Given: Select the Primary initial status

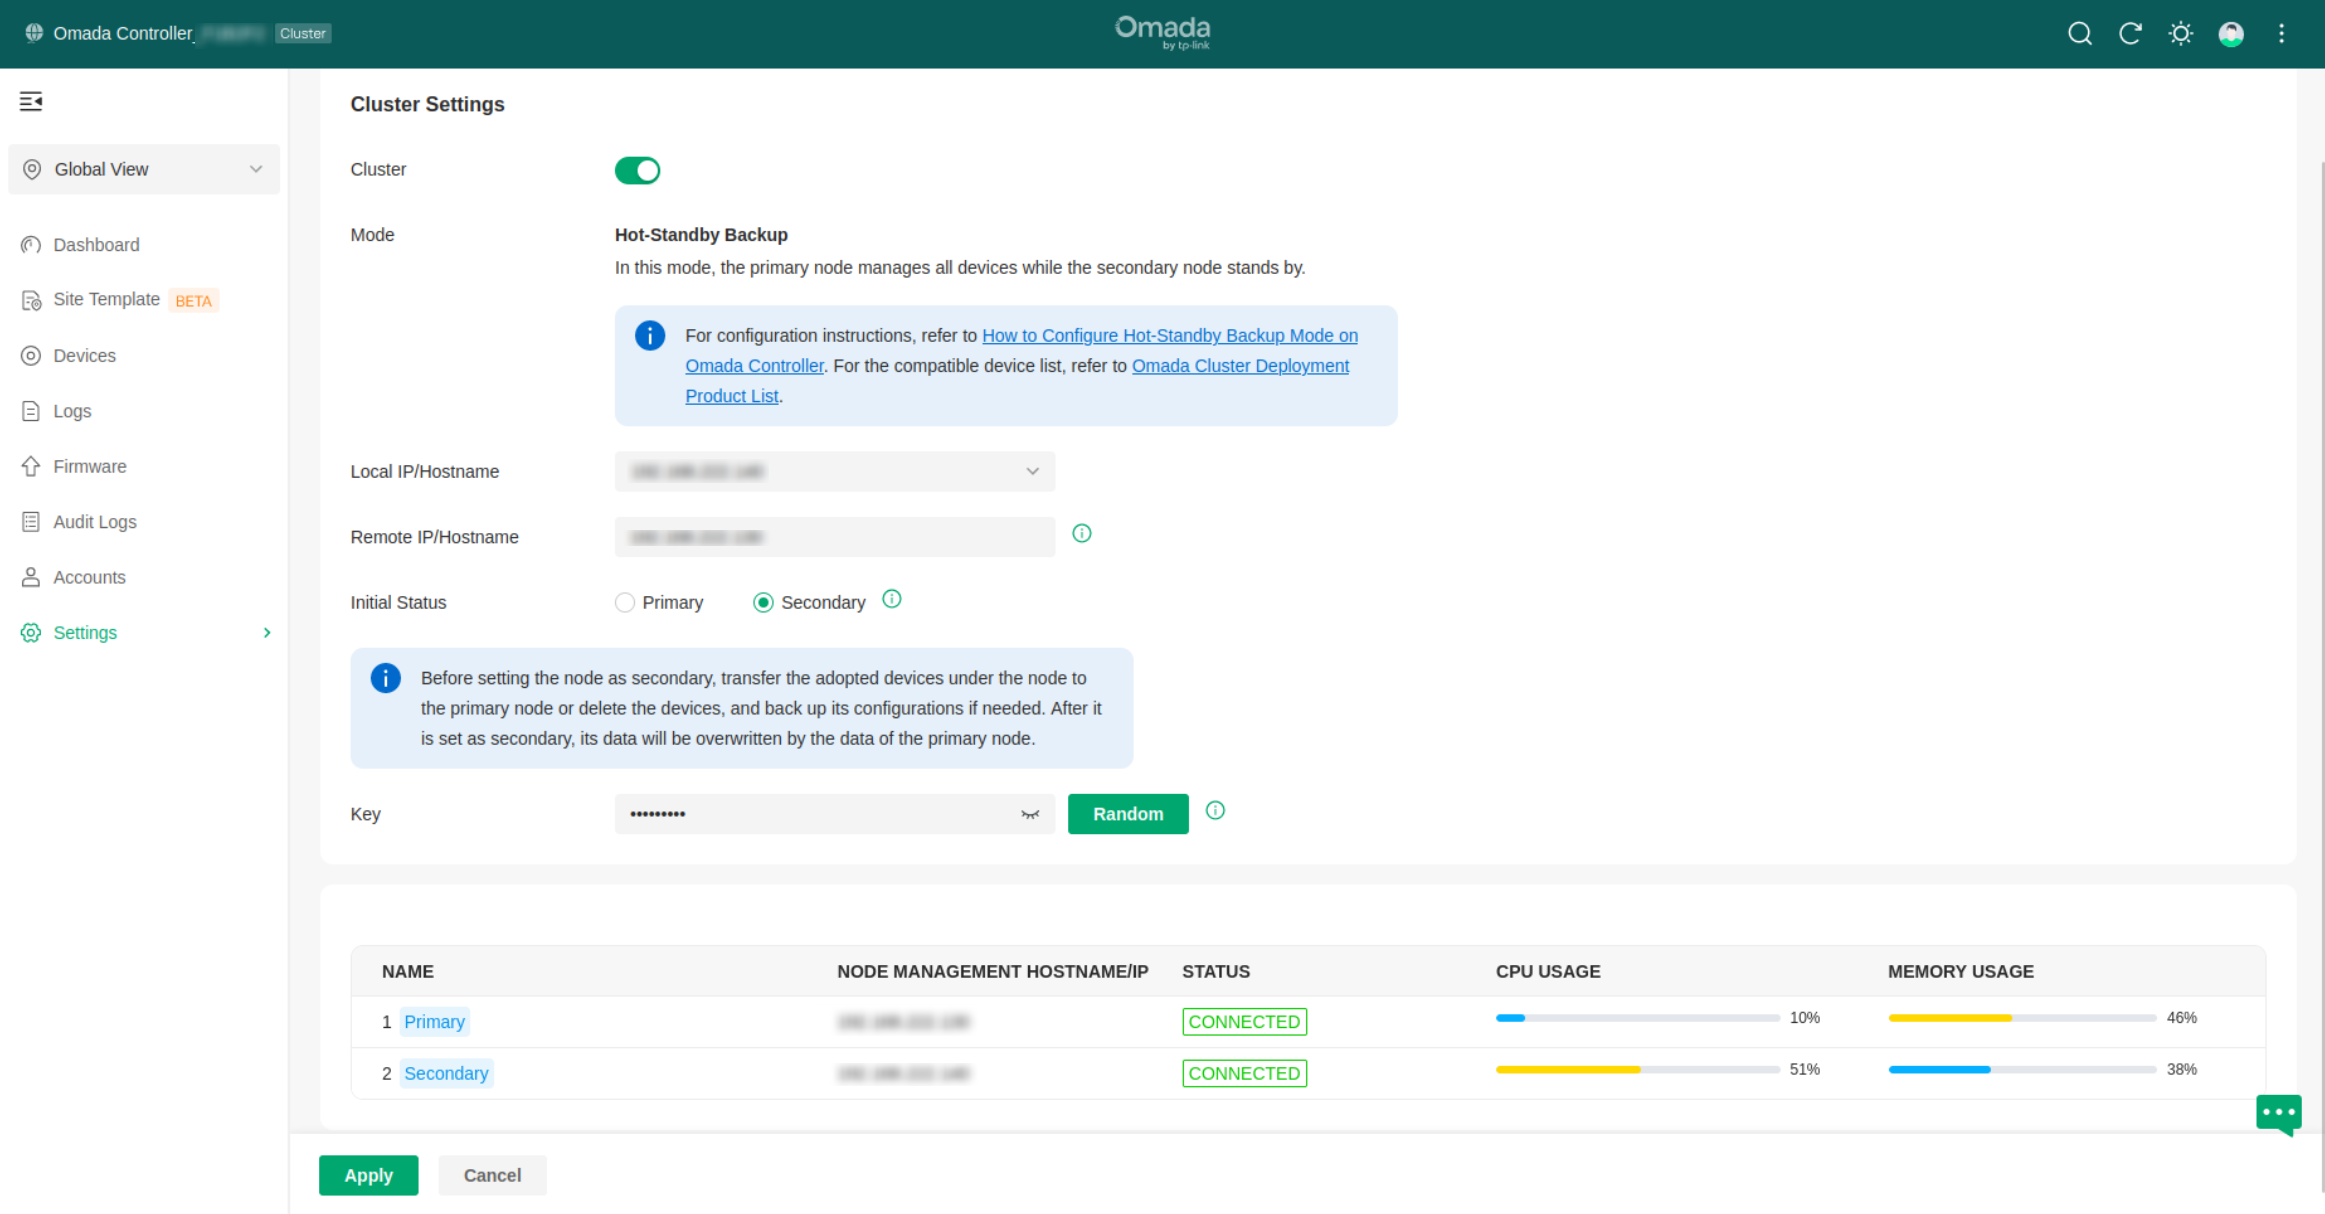Looking at the screenshot, I should 625,603.
